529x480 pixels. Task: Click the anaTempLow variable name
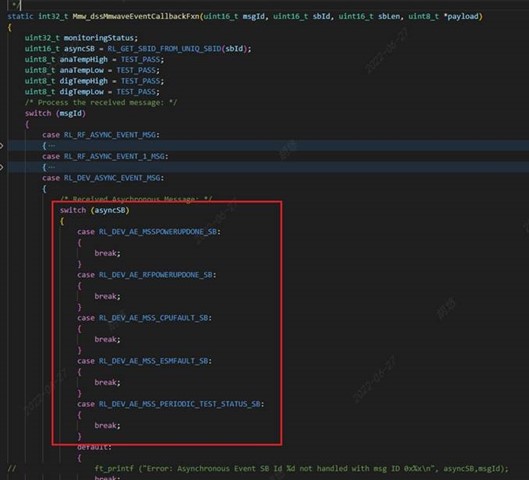[82, 70]
